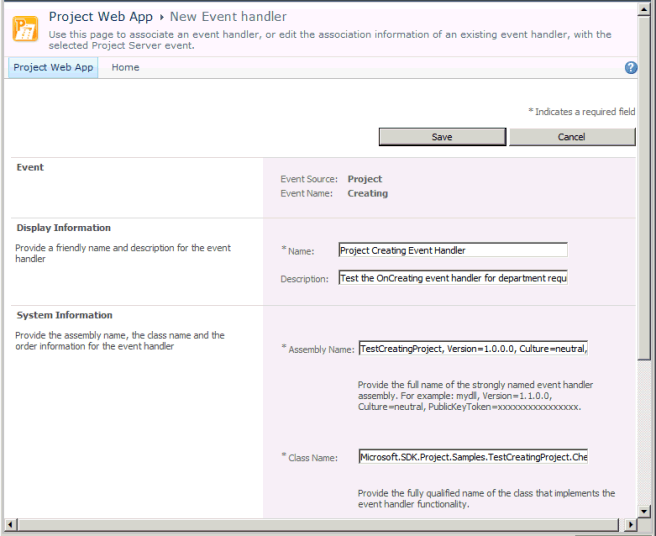Focus the Name input field
Image resolution: width=656 pixels, height=536 pixels.
[x=453, y=250]
